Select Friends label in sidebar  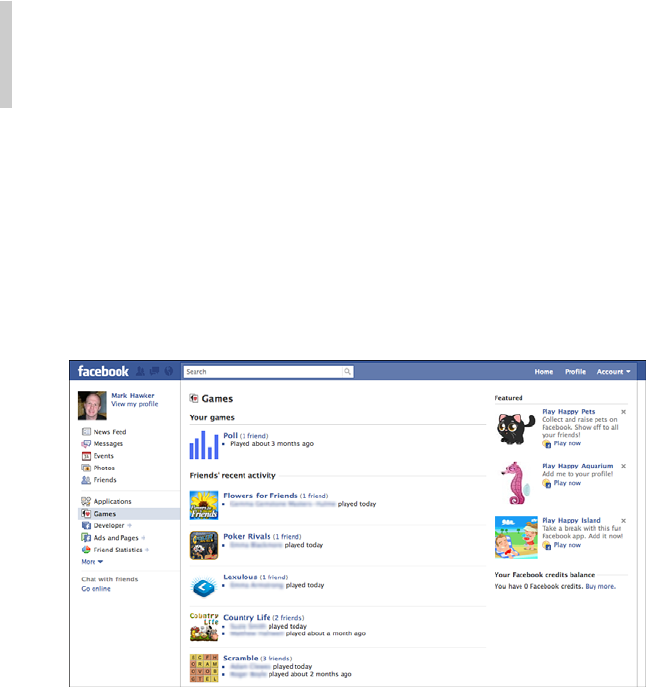click(105, 480)
